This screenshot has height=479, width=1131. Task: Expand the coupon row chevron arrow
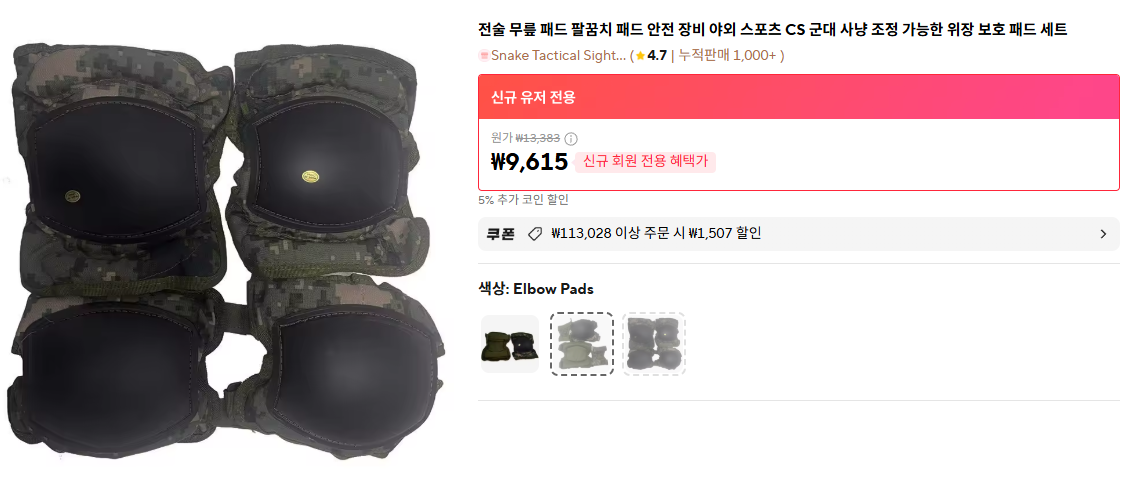click(x=1103, y=234)
